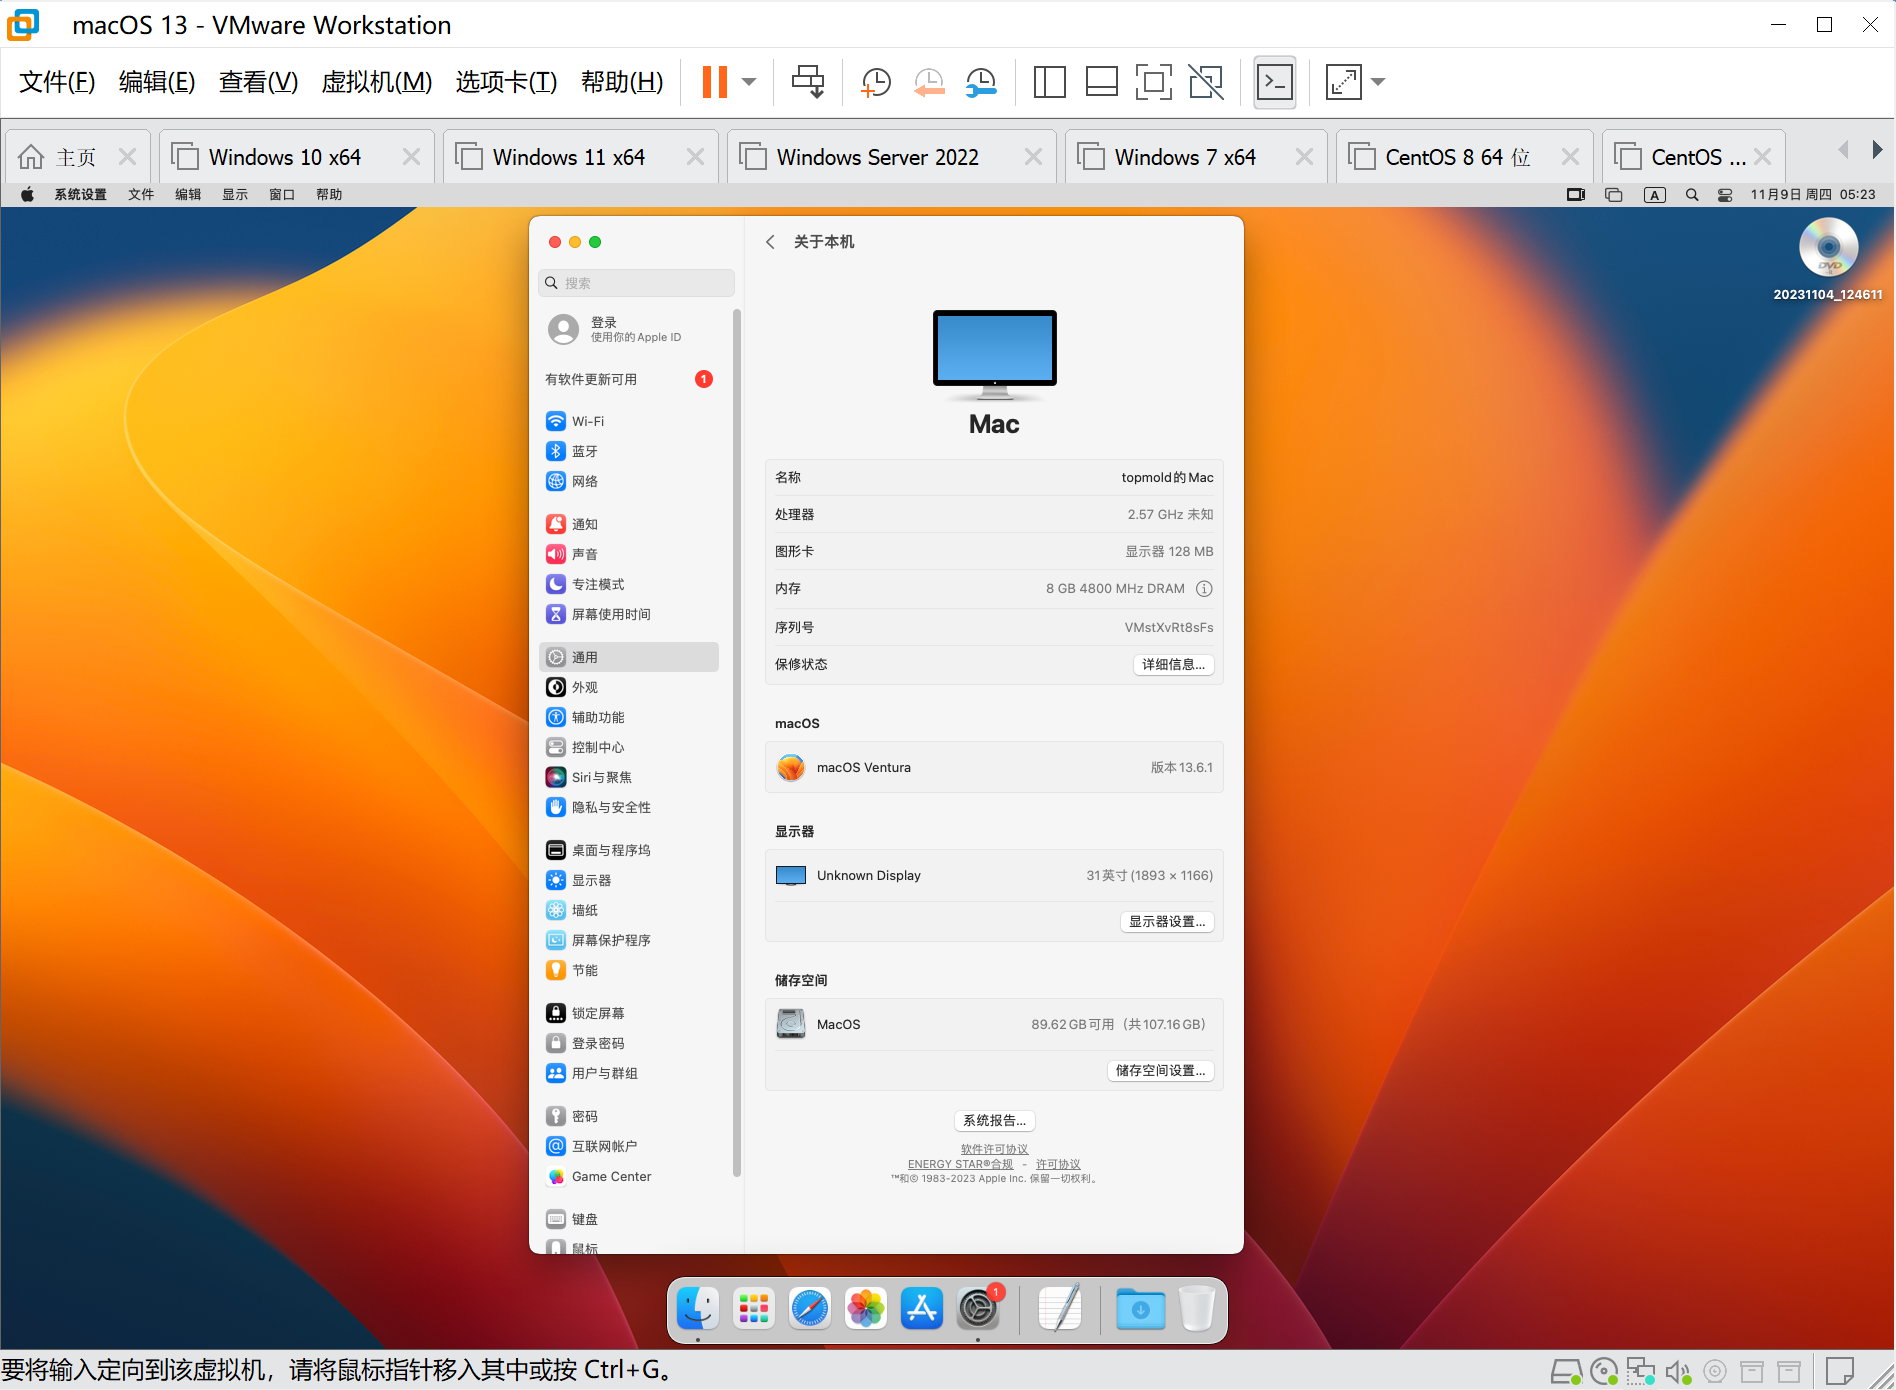The image size is (1896, 1390).
Task: Open App Store from the Dock
Action: (x=922, y=1308)
